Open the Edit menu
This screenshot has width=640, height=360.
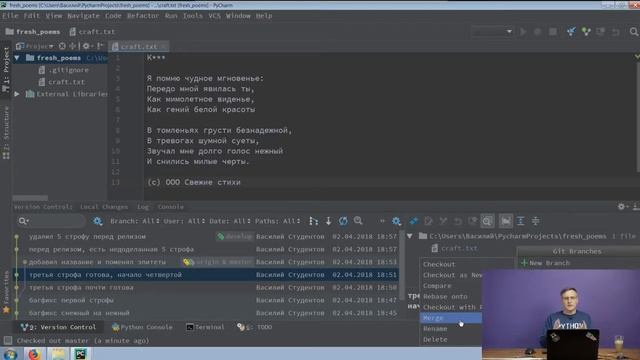31,16
